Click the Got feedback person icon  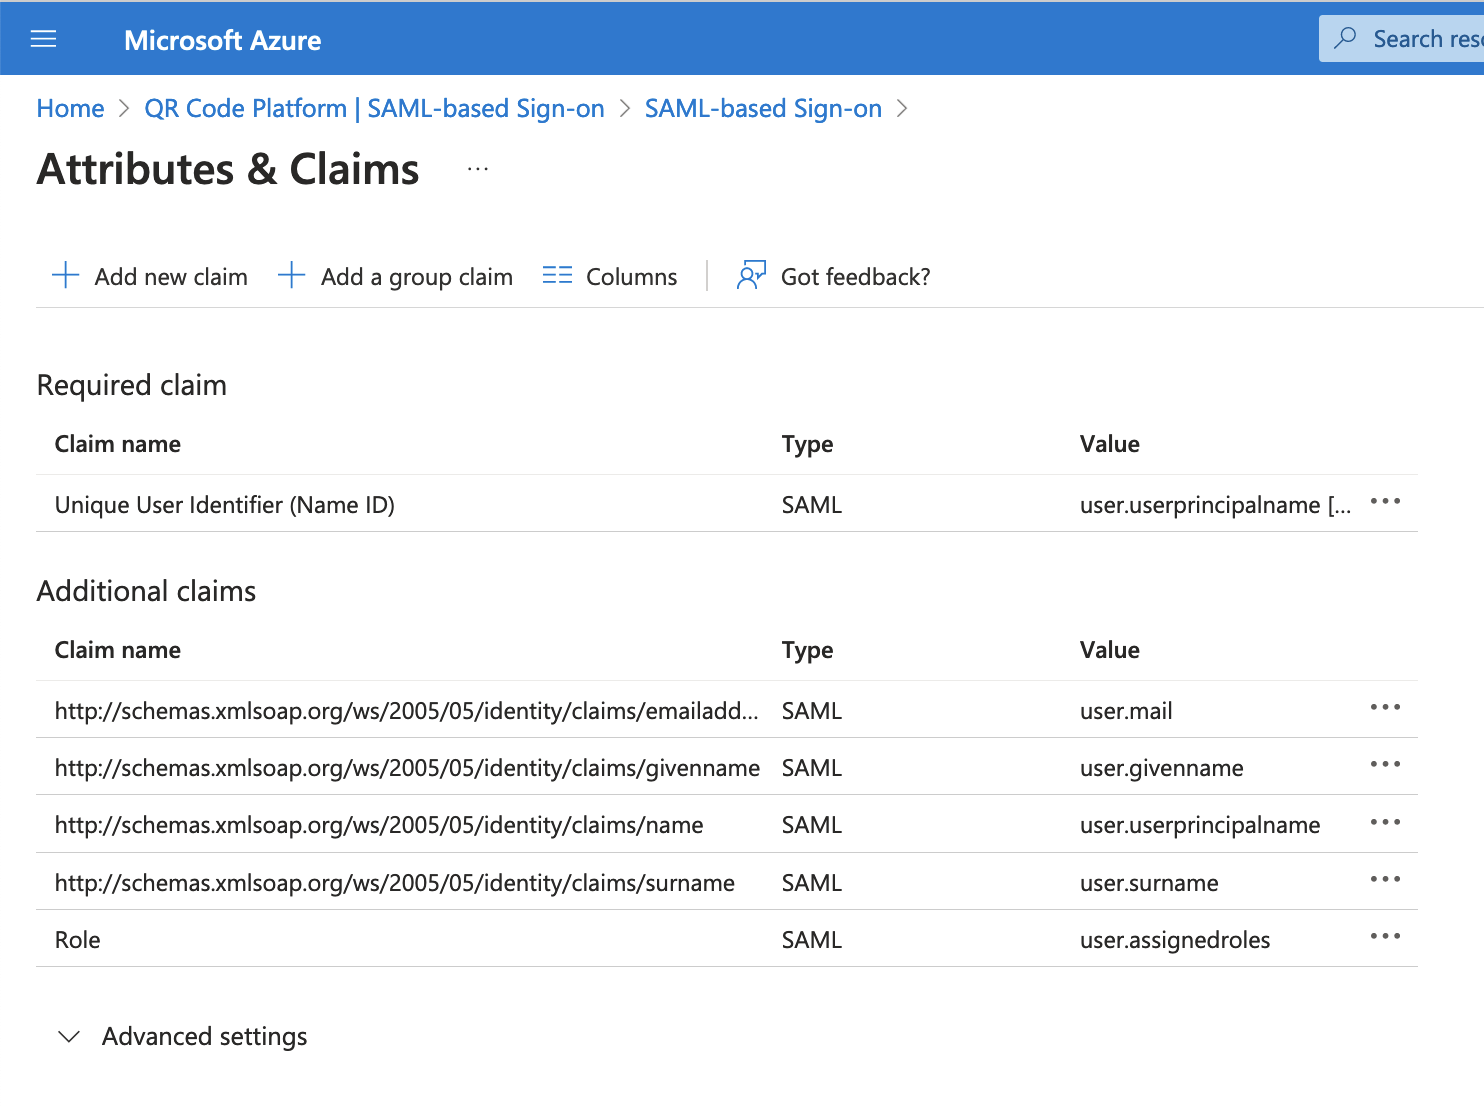751,275
